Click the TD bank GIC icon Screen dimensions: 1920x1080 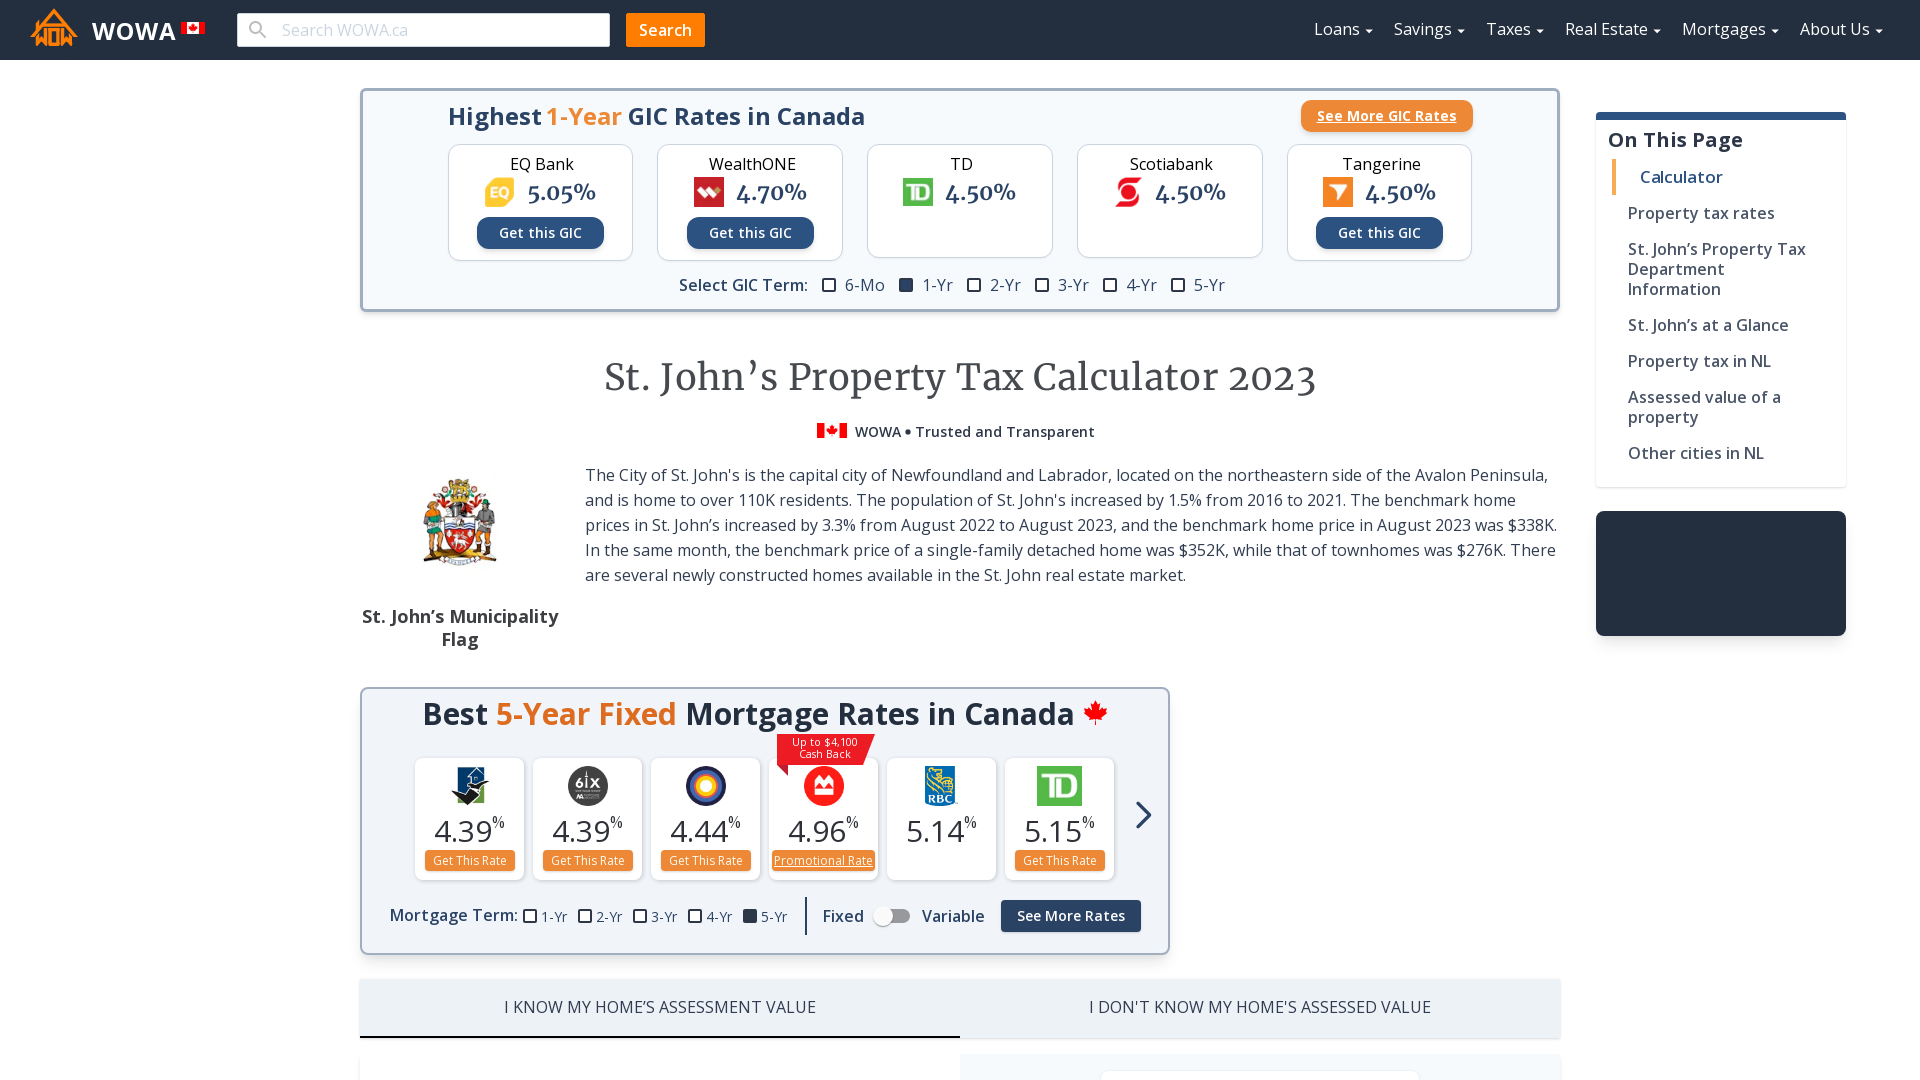pos(918,193)
